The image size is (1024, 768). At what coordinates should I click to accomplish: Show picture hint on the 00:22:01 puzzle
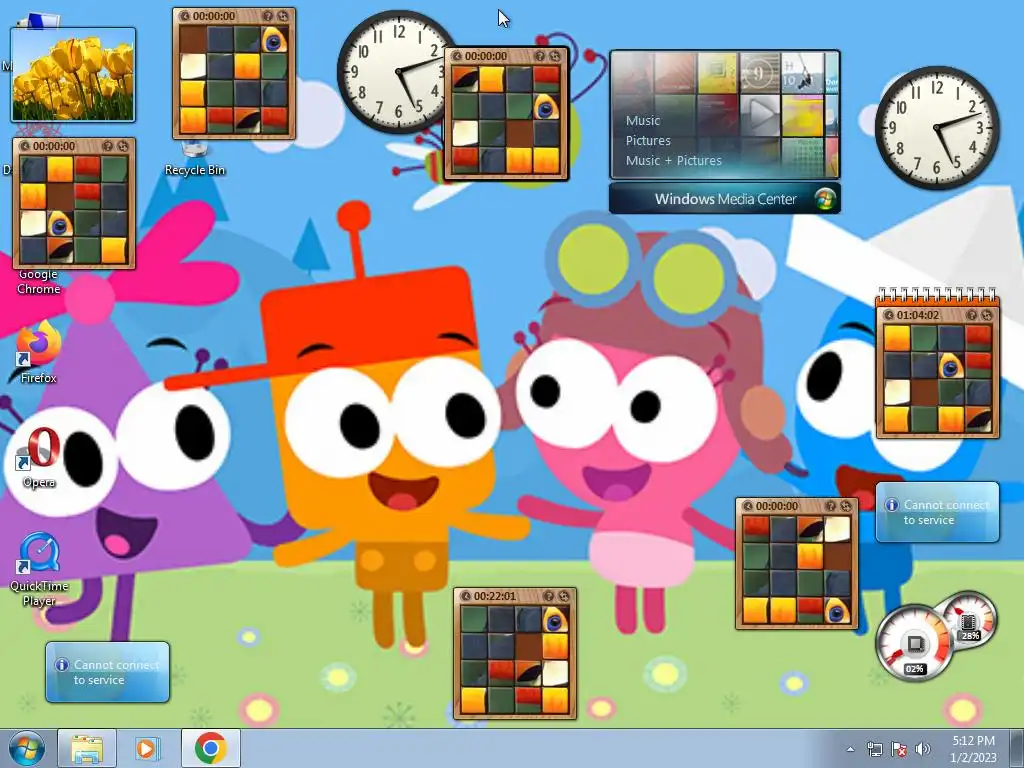pyautogui.click(x=549, y=596)
